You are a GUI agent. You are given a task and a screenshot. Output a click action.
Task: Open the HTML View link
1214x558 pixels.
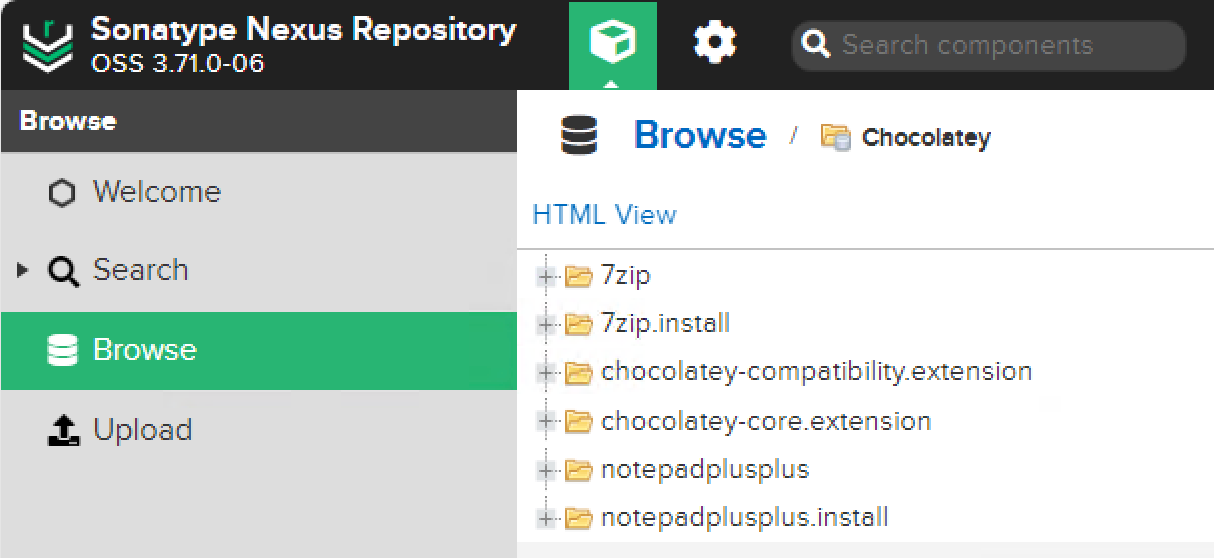604,215
